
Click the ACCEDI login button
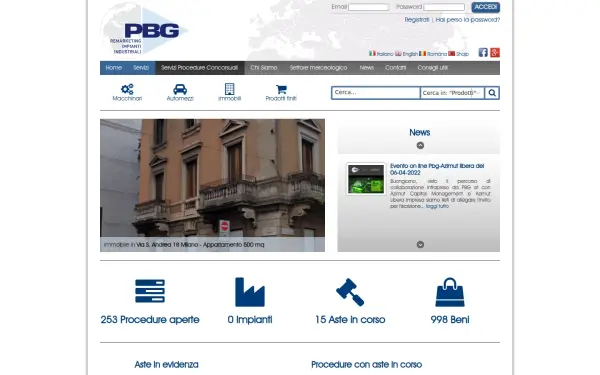pyautogui.click(x=486, y=7)
